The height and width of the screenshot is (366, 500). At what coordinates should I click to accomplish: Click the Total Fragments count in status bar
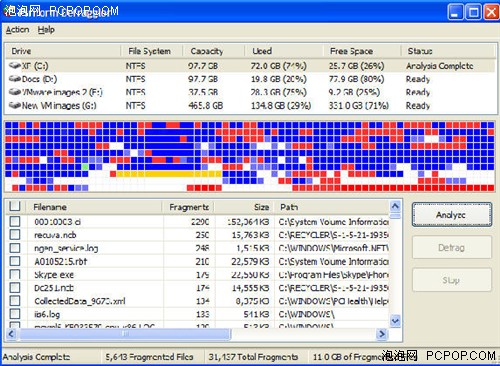(253, 357)
